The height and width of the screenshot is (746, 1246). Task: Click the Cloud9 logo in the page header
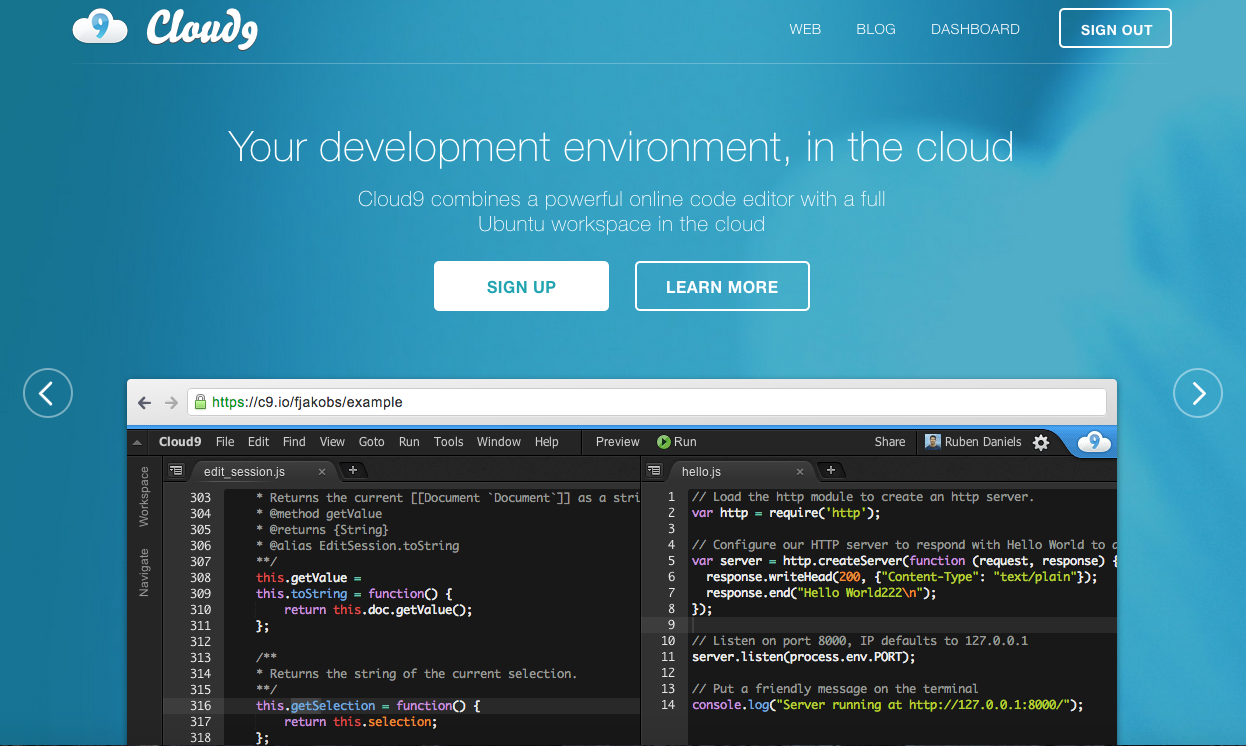coord(165,28)
